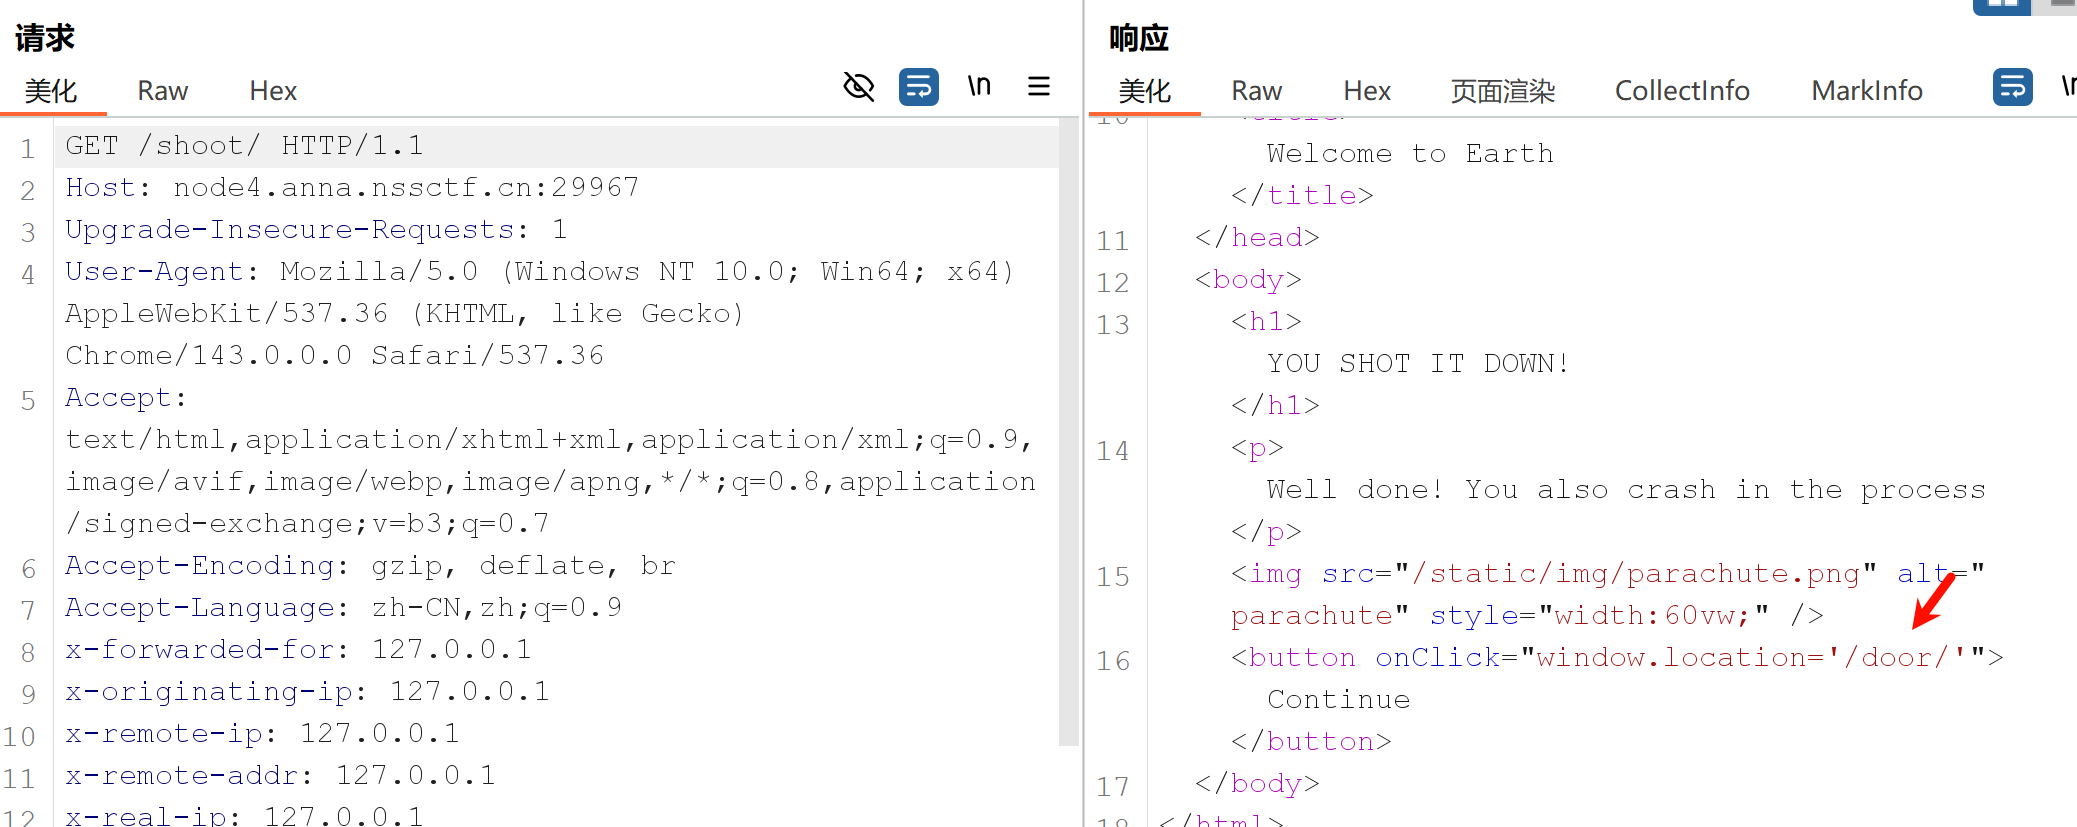Click the request line GET /shoot/ HTTP/1.1

(x=244, y=146)
